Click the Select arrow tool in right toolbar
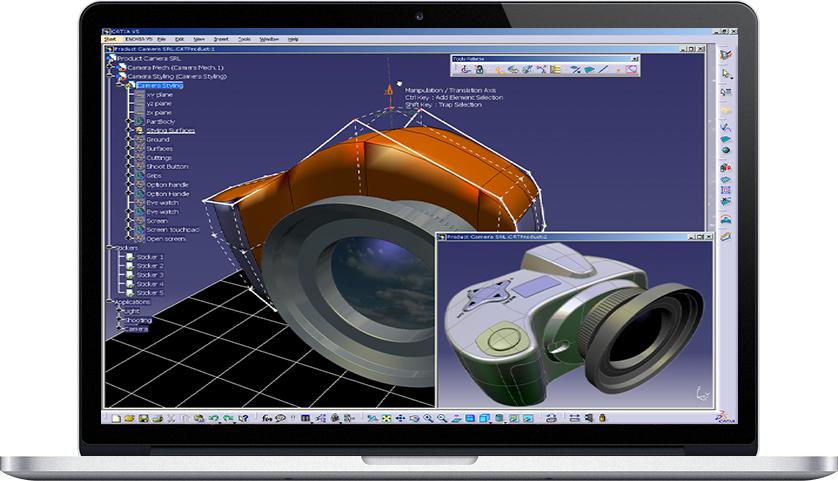 pos(726,73)
